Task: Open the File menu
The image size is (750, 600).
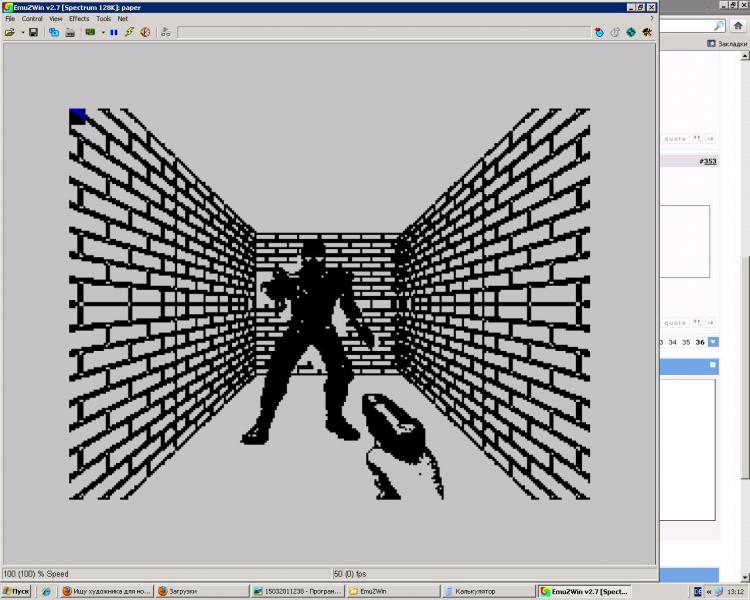Action: [x=10, y=18]
